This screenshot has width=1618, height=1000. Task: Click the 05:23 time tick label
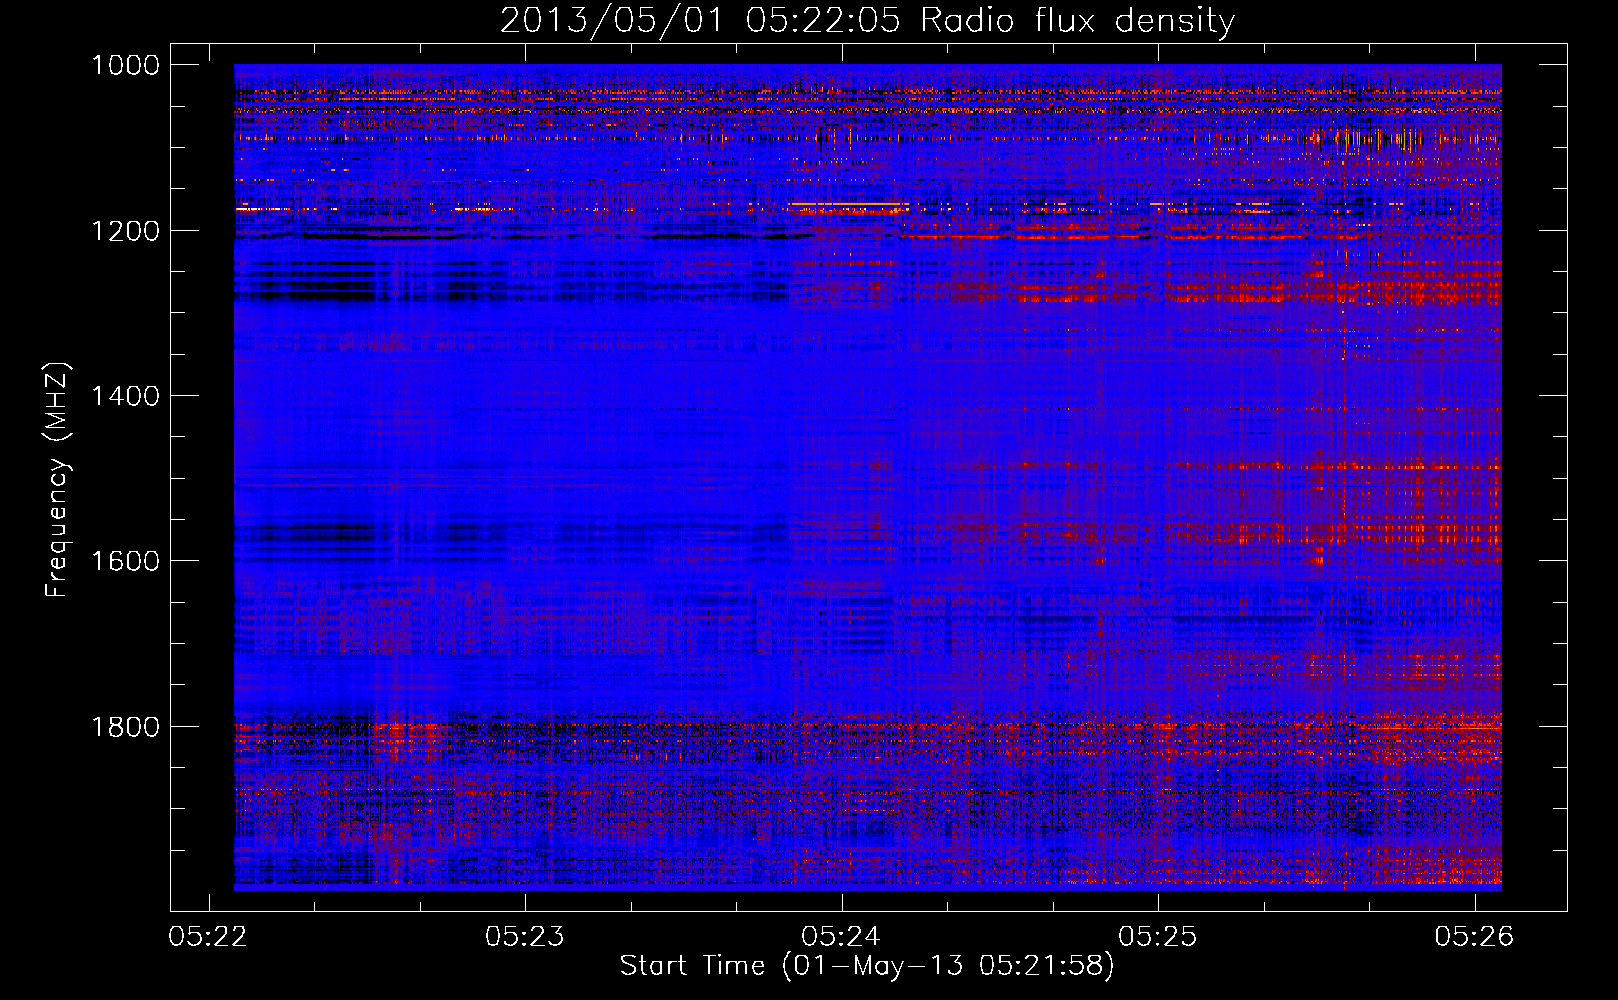pyautogui.click(x=525, y=936)
